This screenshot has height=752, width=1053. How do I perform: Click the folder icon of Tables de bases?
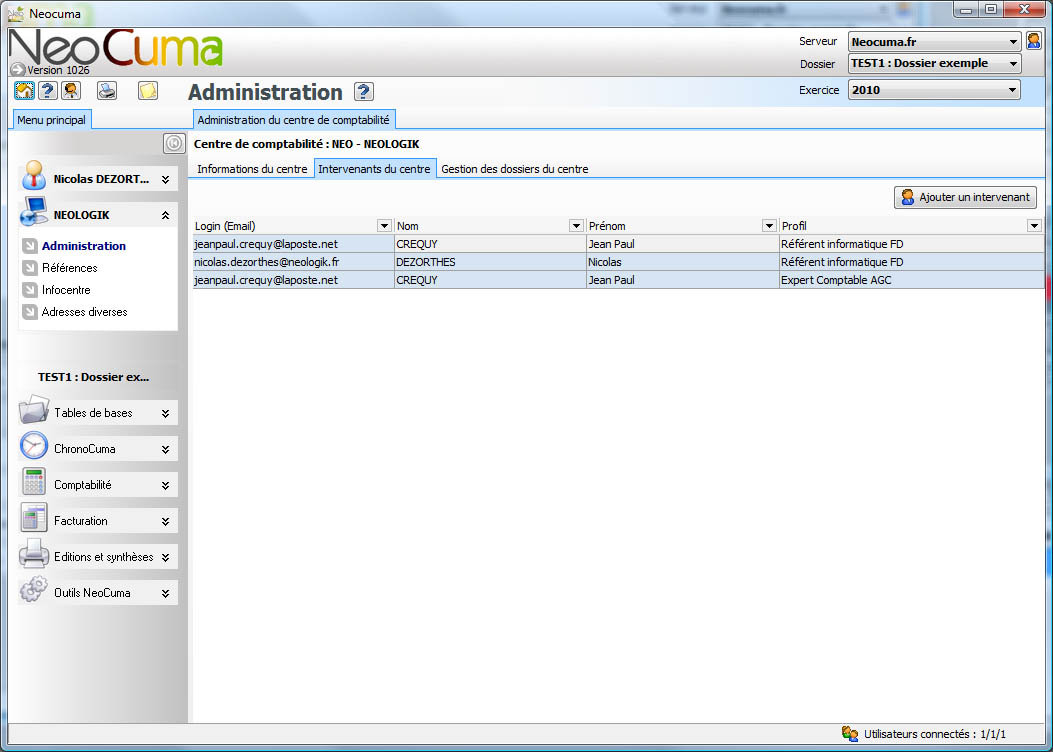[34, 410]
